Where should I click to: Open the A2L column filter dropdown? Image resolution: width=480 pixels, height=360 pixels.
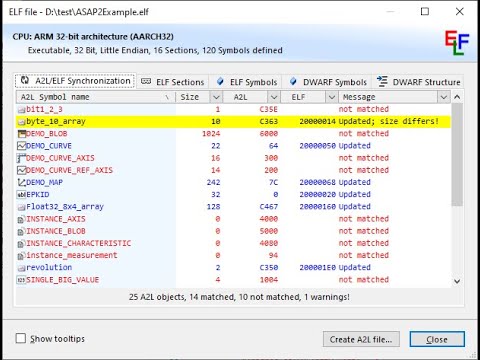(x=274, y=97)
